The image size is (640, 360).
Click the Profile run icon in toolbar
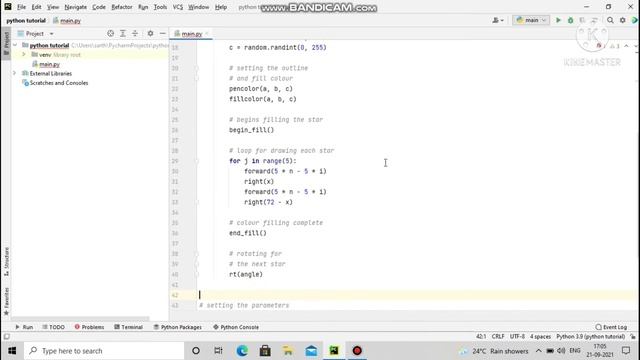tap(594, 20)
